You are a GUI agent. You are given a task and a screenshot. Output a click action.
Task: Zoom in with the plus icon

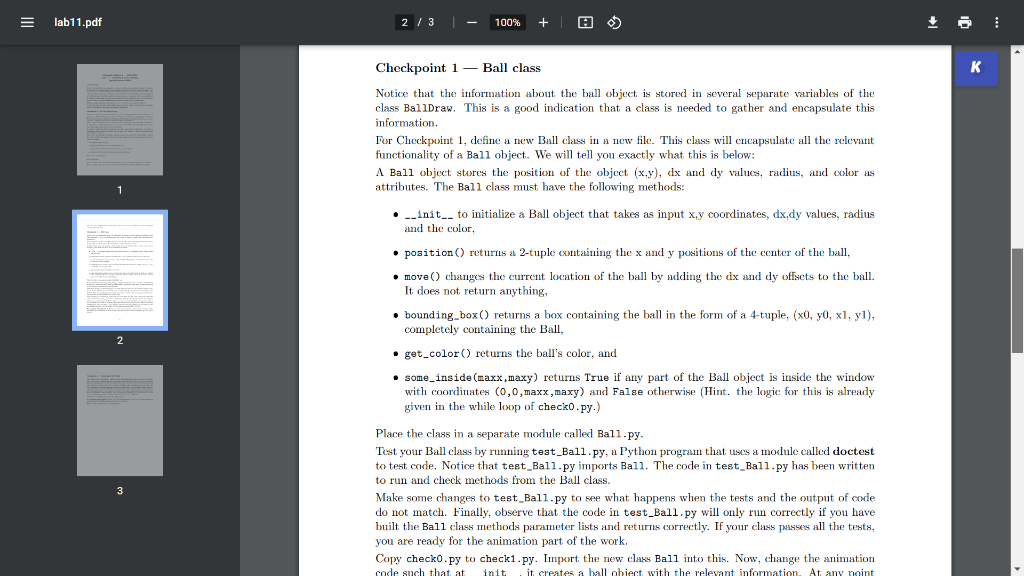coord(543,21)
